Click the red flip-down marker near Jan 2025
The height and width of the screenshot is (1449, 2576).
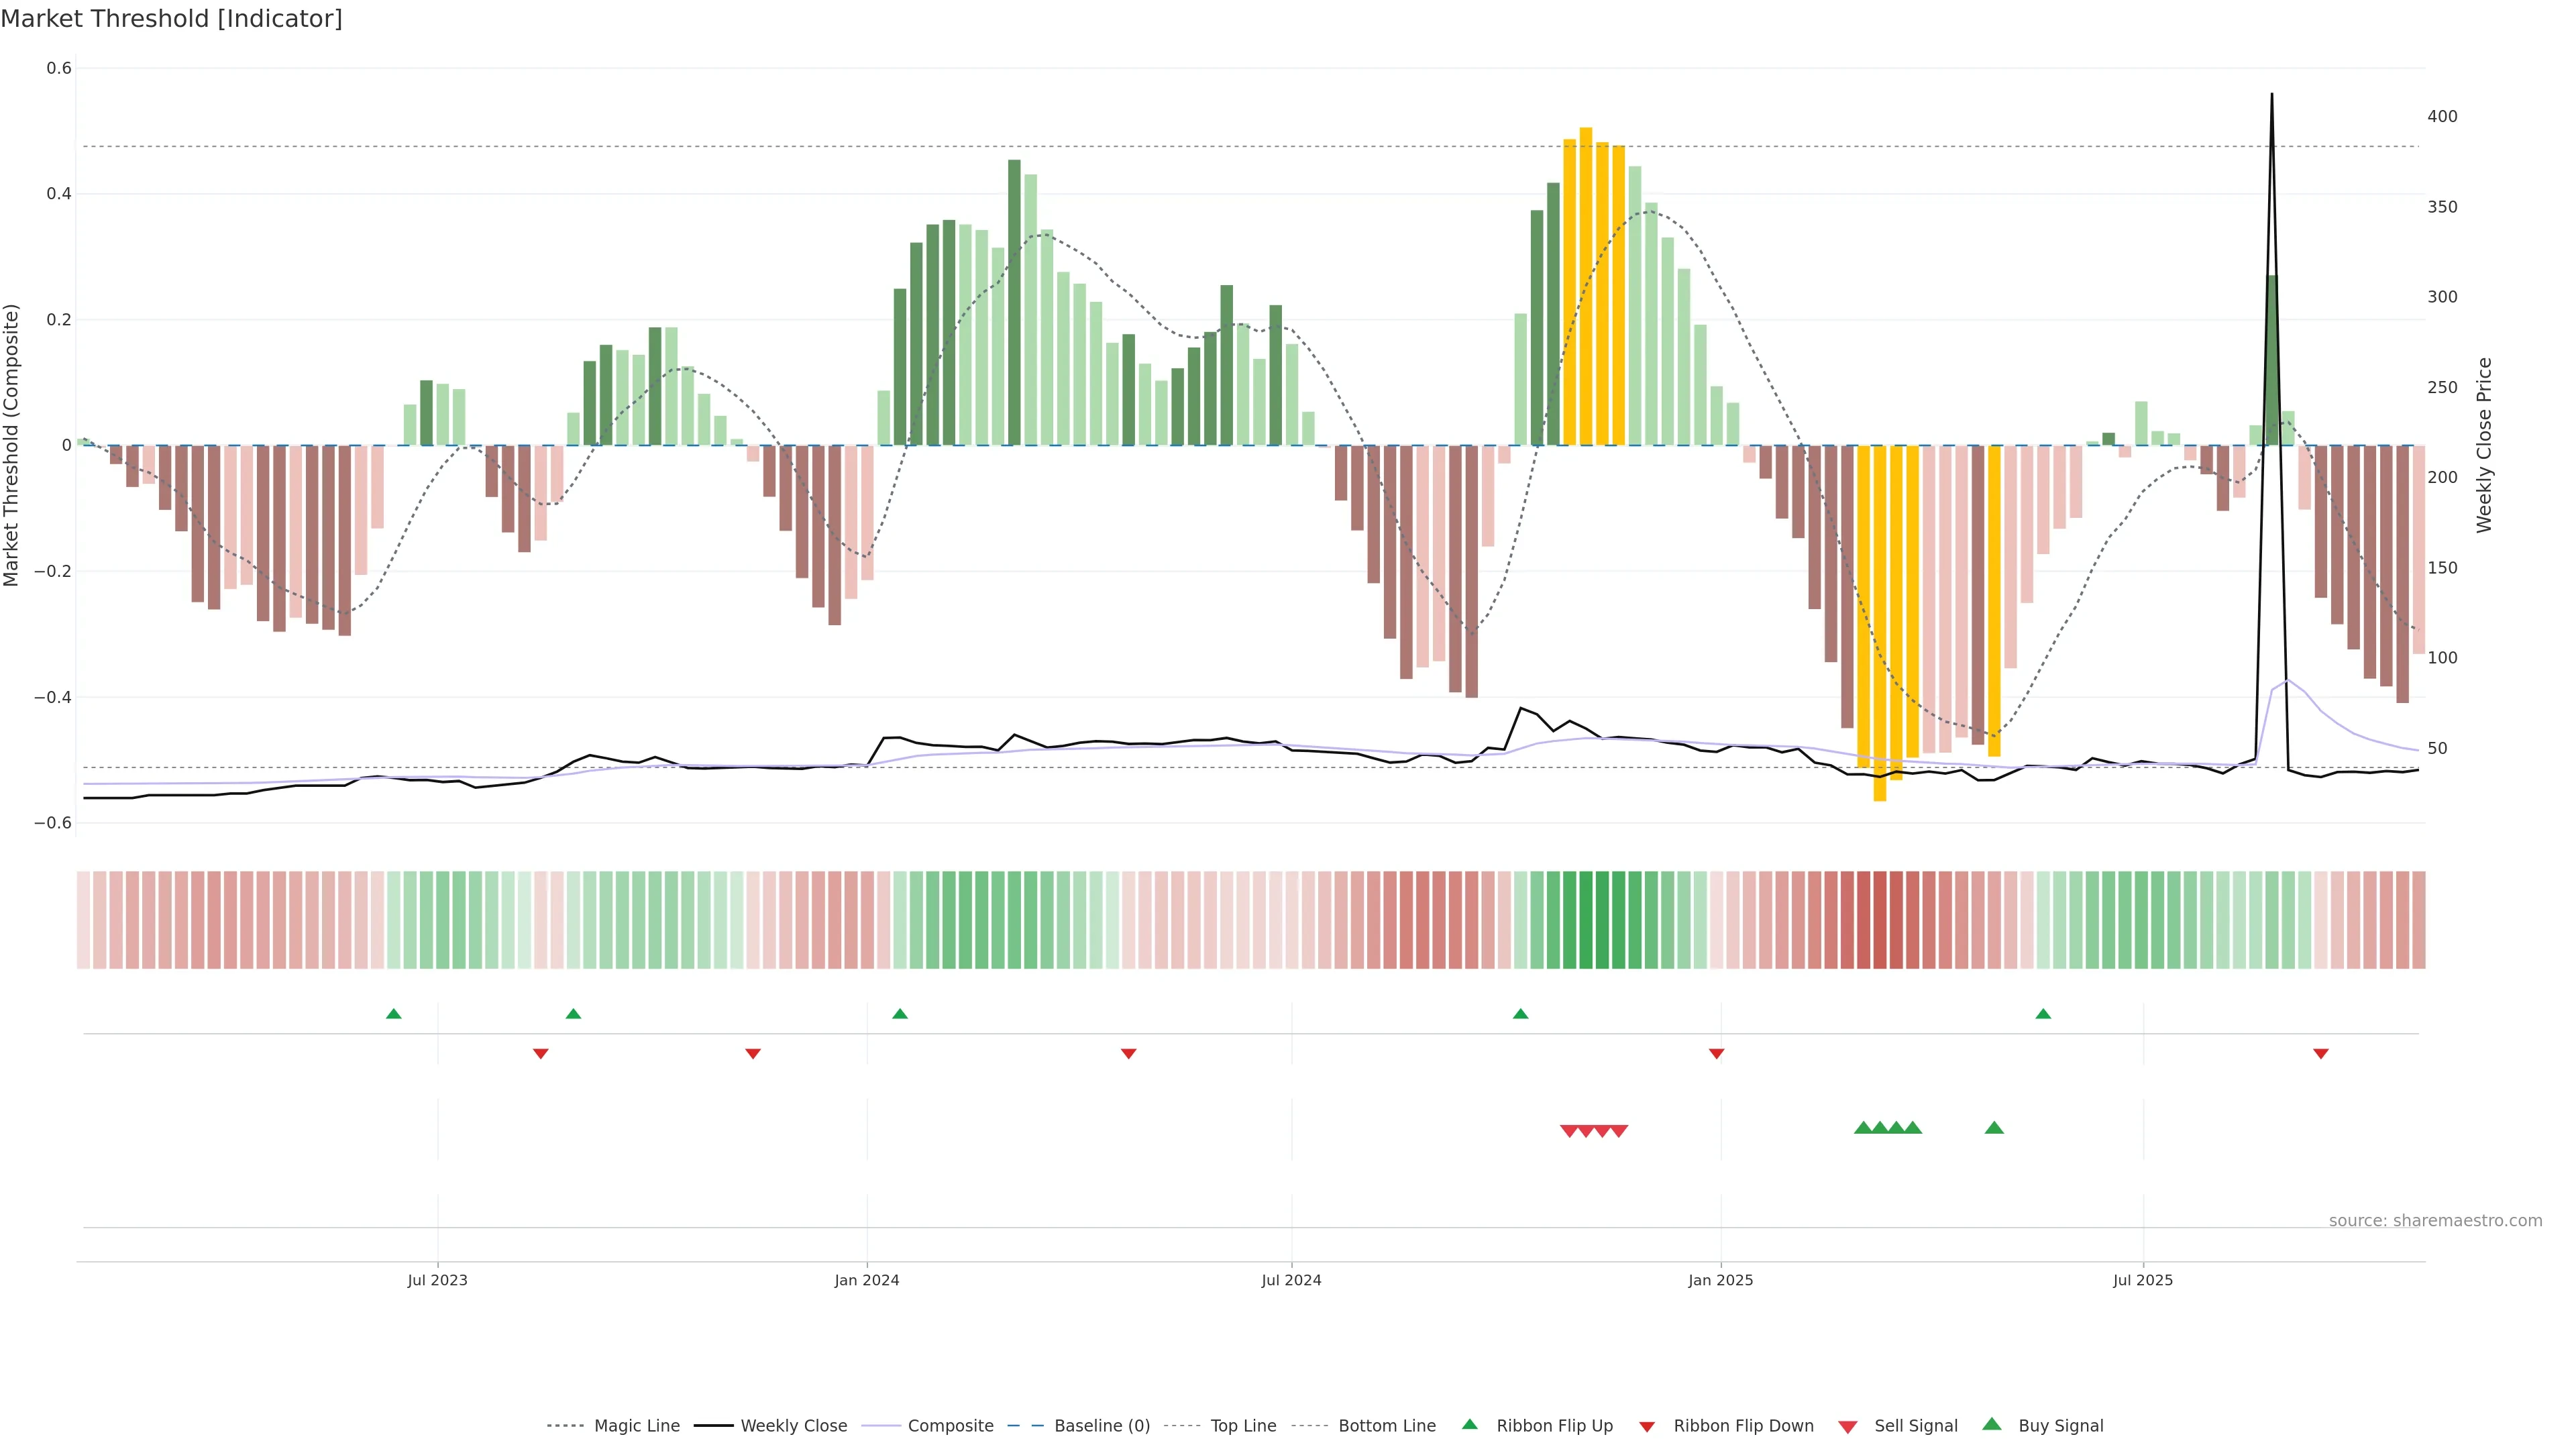pyautogui.click(x=1717, y=1053)
